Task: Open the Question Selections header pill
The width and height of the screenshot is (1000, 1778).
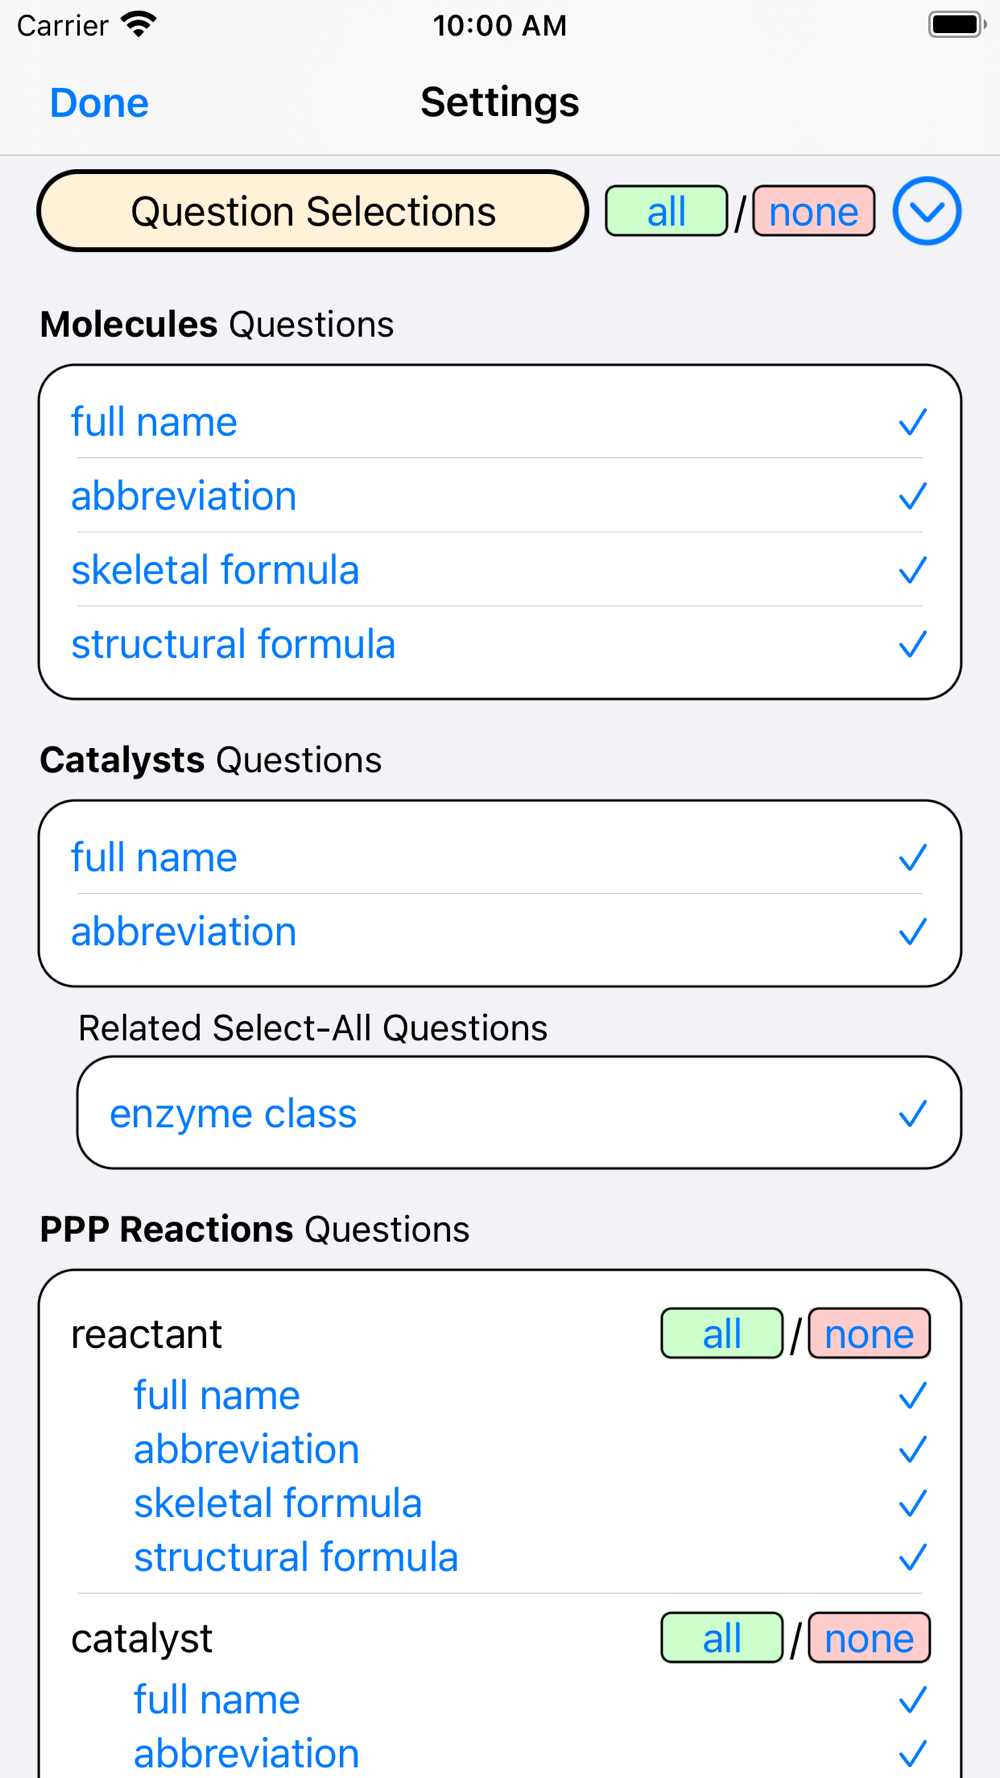Action: click(313, 211)
